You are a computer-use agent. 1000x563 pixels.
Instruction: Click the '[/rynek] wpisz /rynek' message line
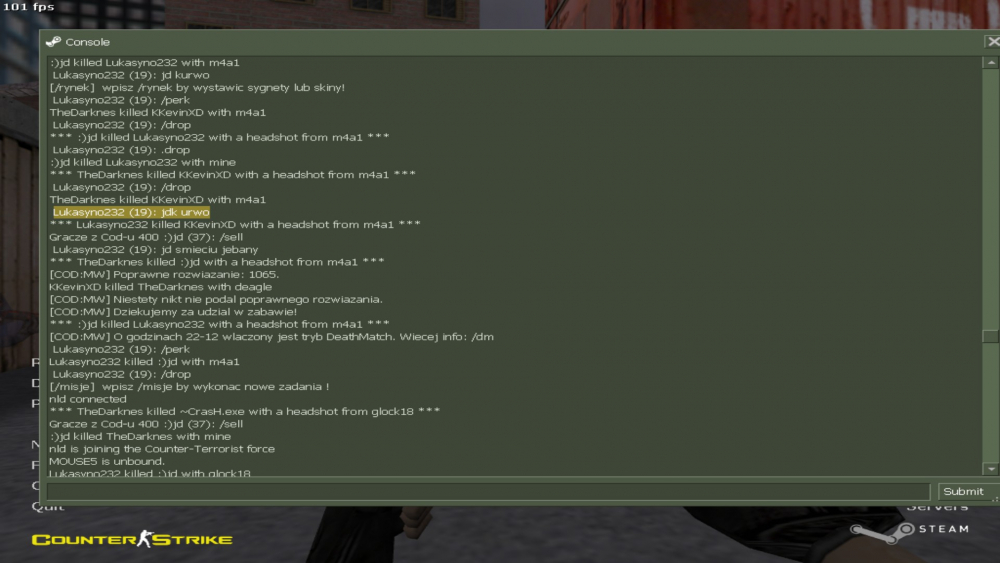pos(197,87)
